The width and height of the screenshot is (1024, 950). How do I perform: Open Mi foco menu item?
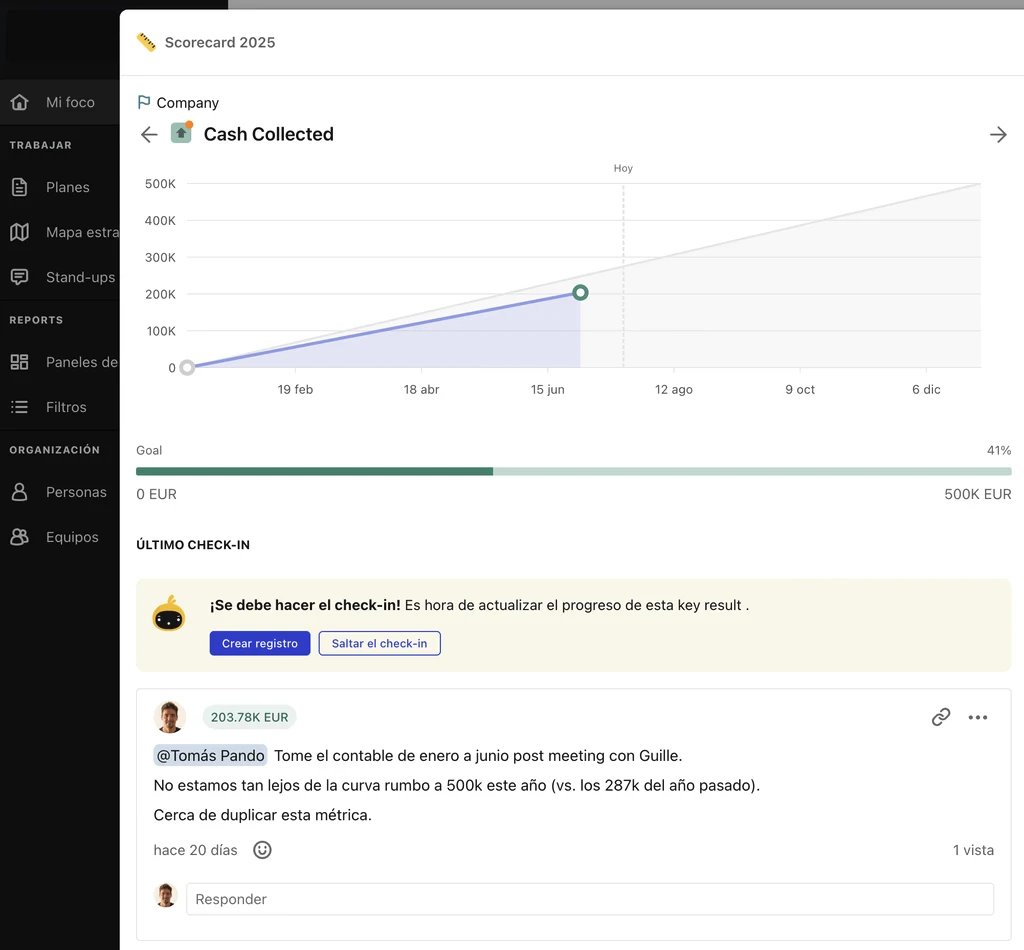coord(59,102)
